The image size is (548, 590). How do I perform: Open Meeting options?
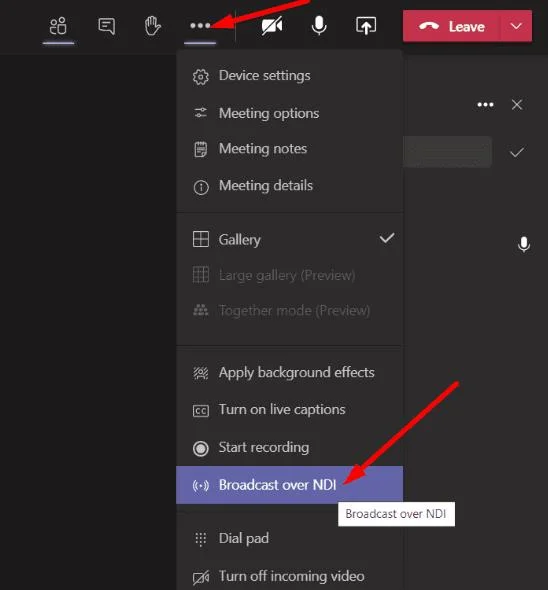pos(289,113)
